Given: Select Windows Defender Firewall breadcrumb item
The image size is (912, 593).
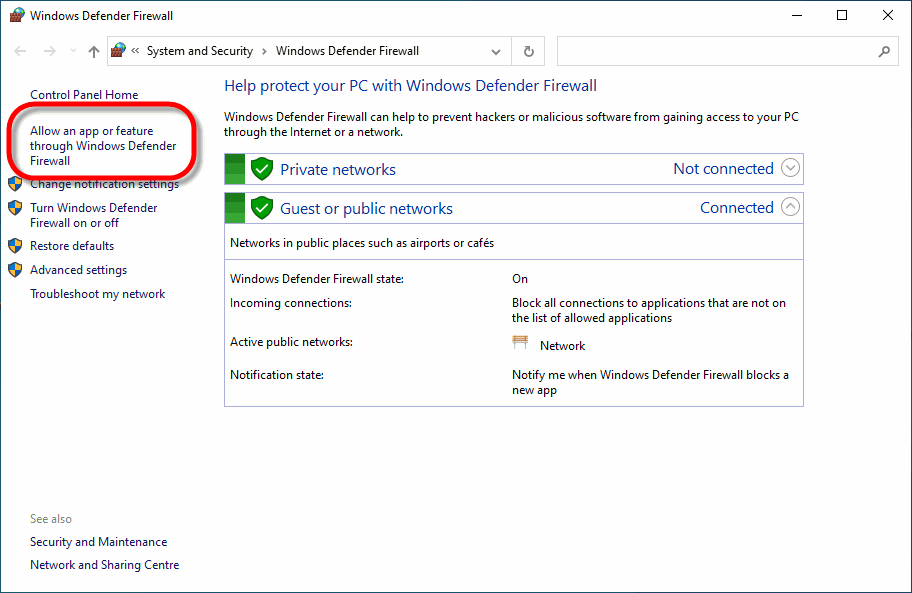Looking at the screenshot, I should pyautogui.click(x=347, y=51).
